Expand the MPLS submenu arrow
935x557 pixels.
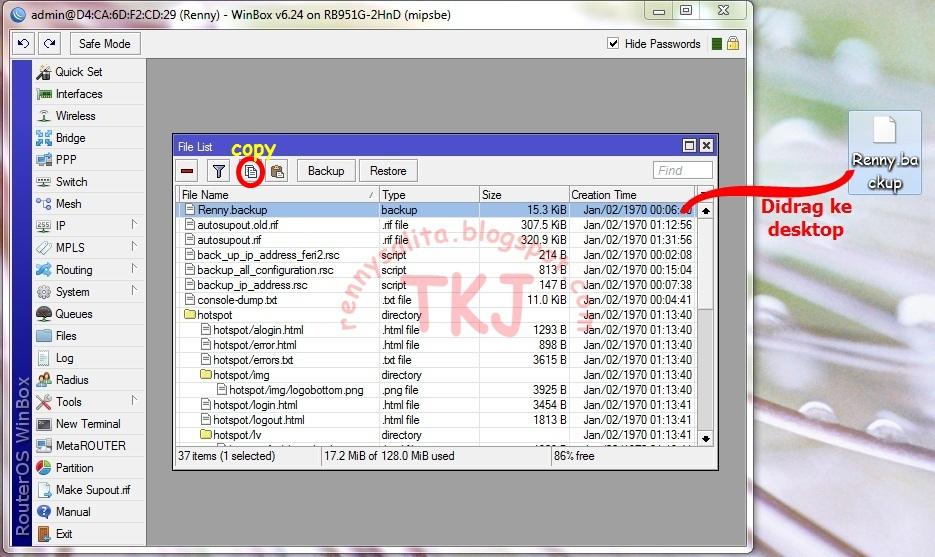pyautogui.click(x=134, y=246)
